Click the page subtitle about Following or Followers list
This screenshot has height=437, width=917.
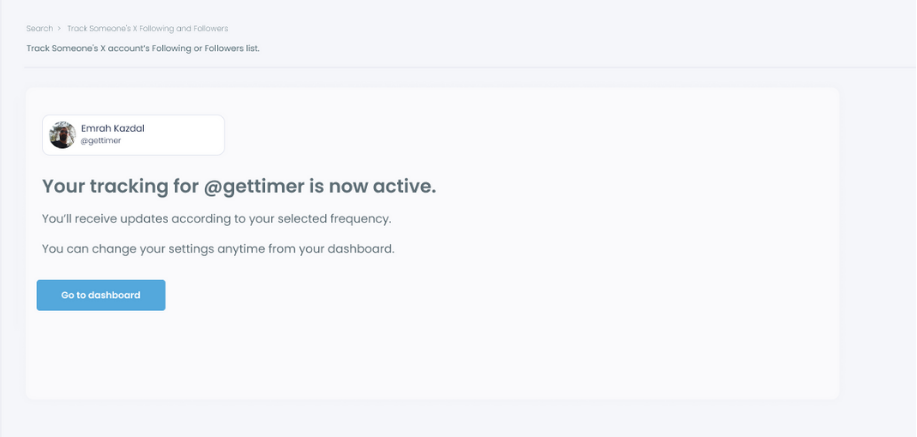point(143,48)
